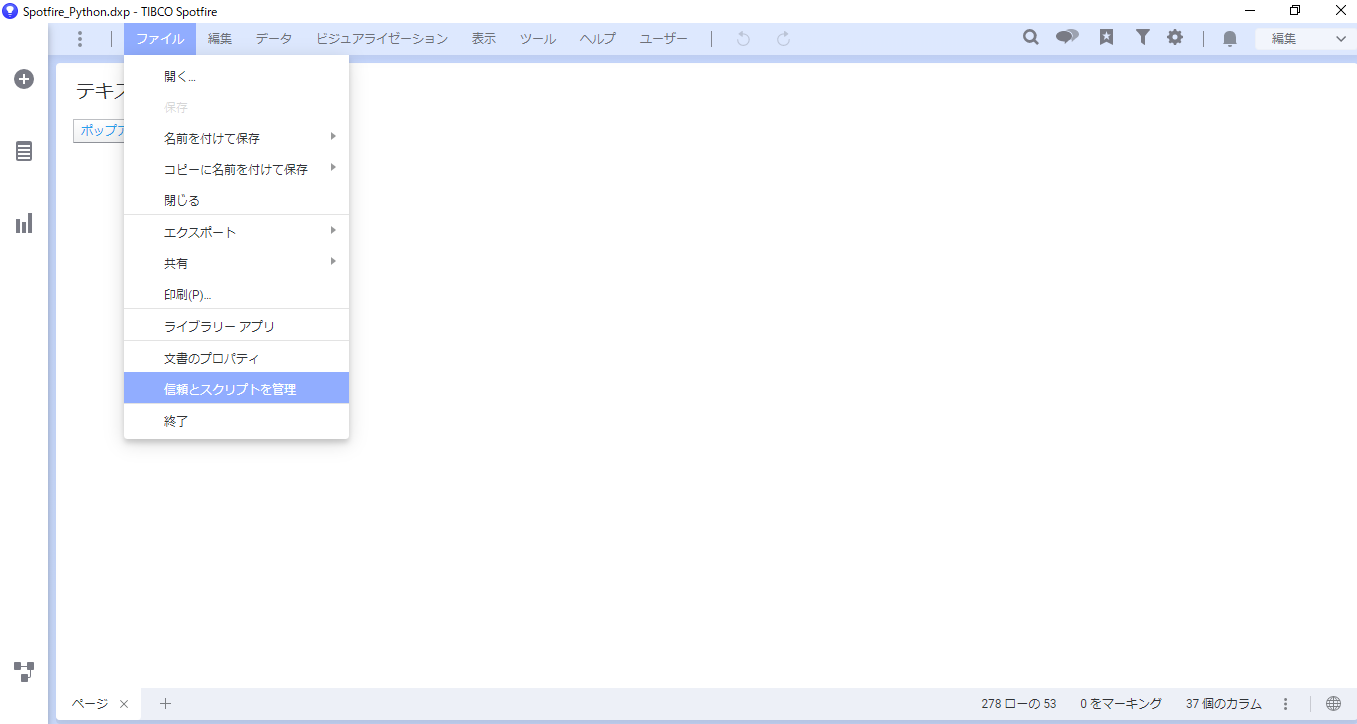Image resolution: width=1357 pixels, height=724 pixels.
Task: Open status bar vertical dots menu
Action: click(1286, 704)
